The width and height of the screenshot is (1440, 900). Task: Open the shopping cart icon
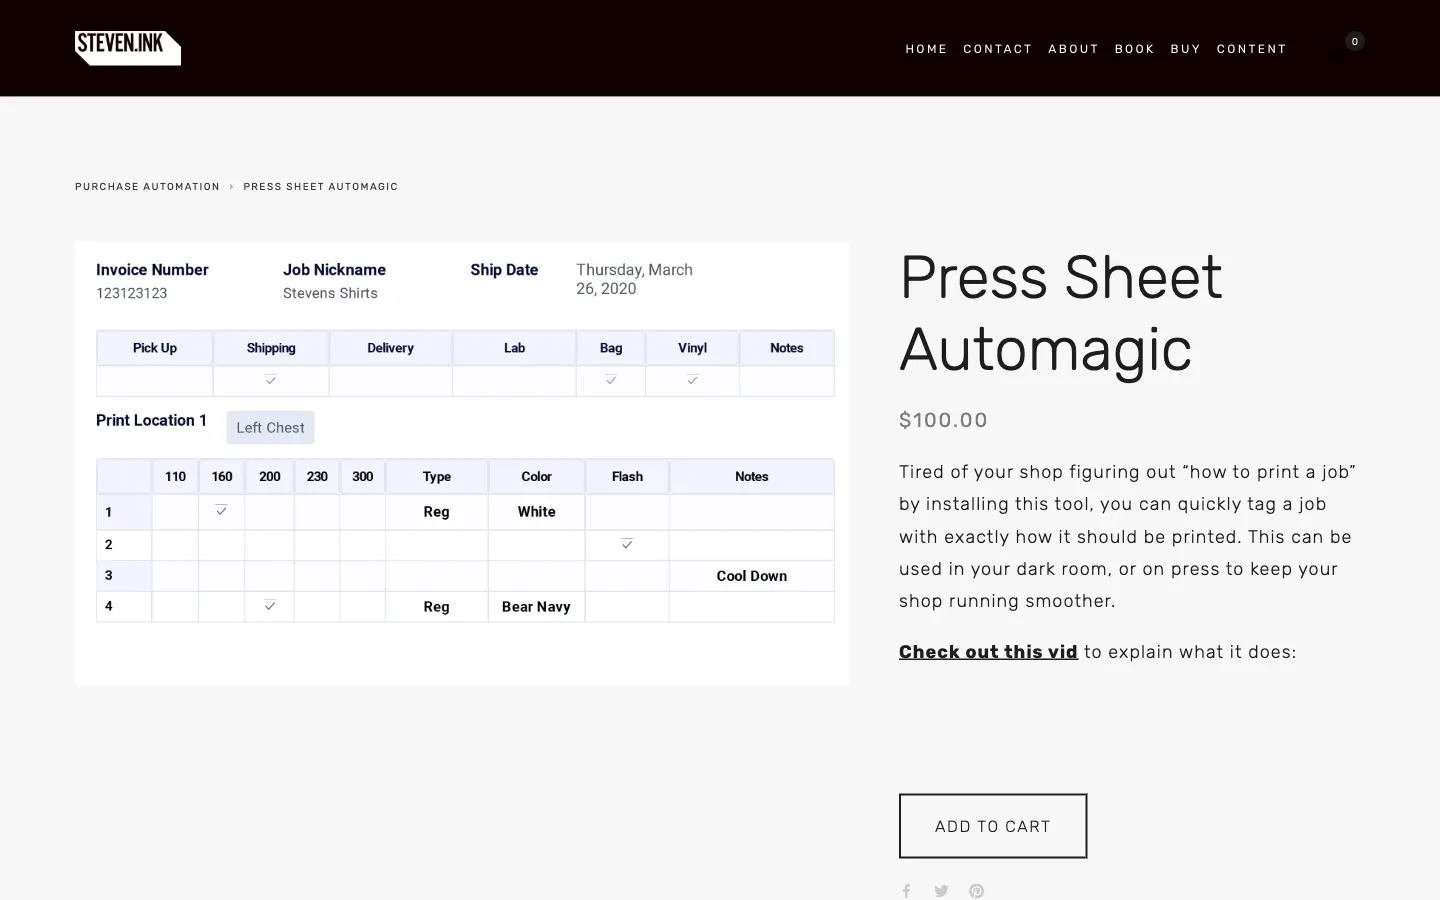coord(1354,42)
